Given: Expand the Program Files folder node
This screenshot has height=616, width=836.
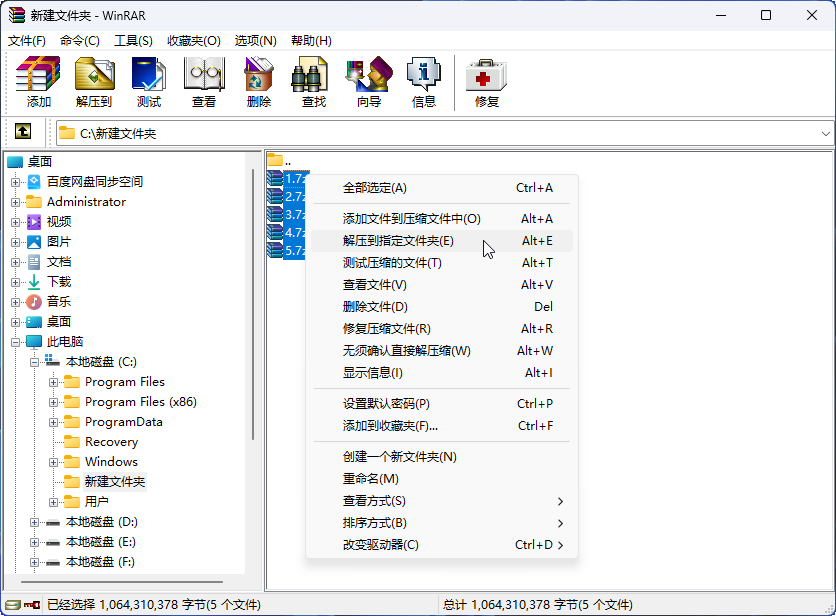Looking at the screenshot, I should 53,382.
